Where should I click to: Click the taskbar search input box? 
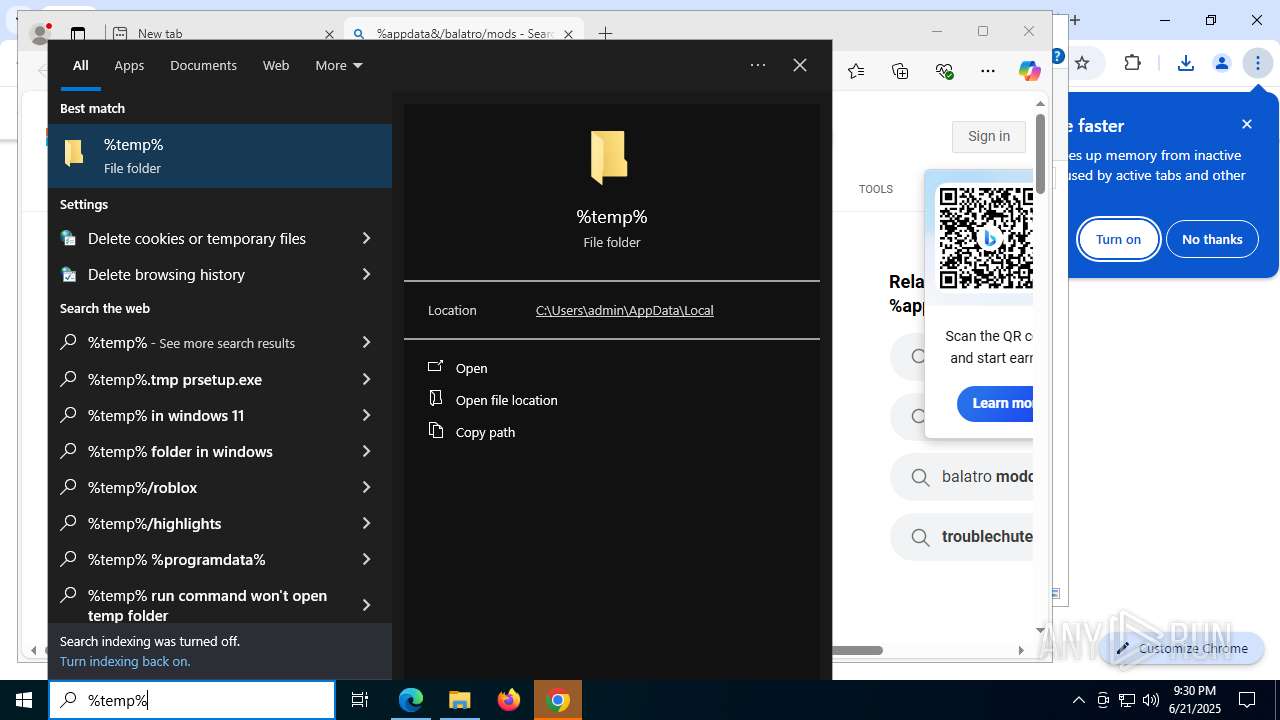click(x=192, y=700)
